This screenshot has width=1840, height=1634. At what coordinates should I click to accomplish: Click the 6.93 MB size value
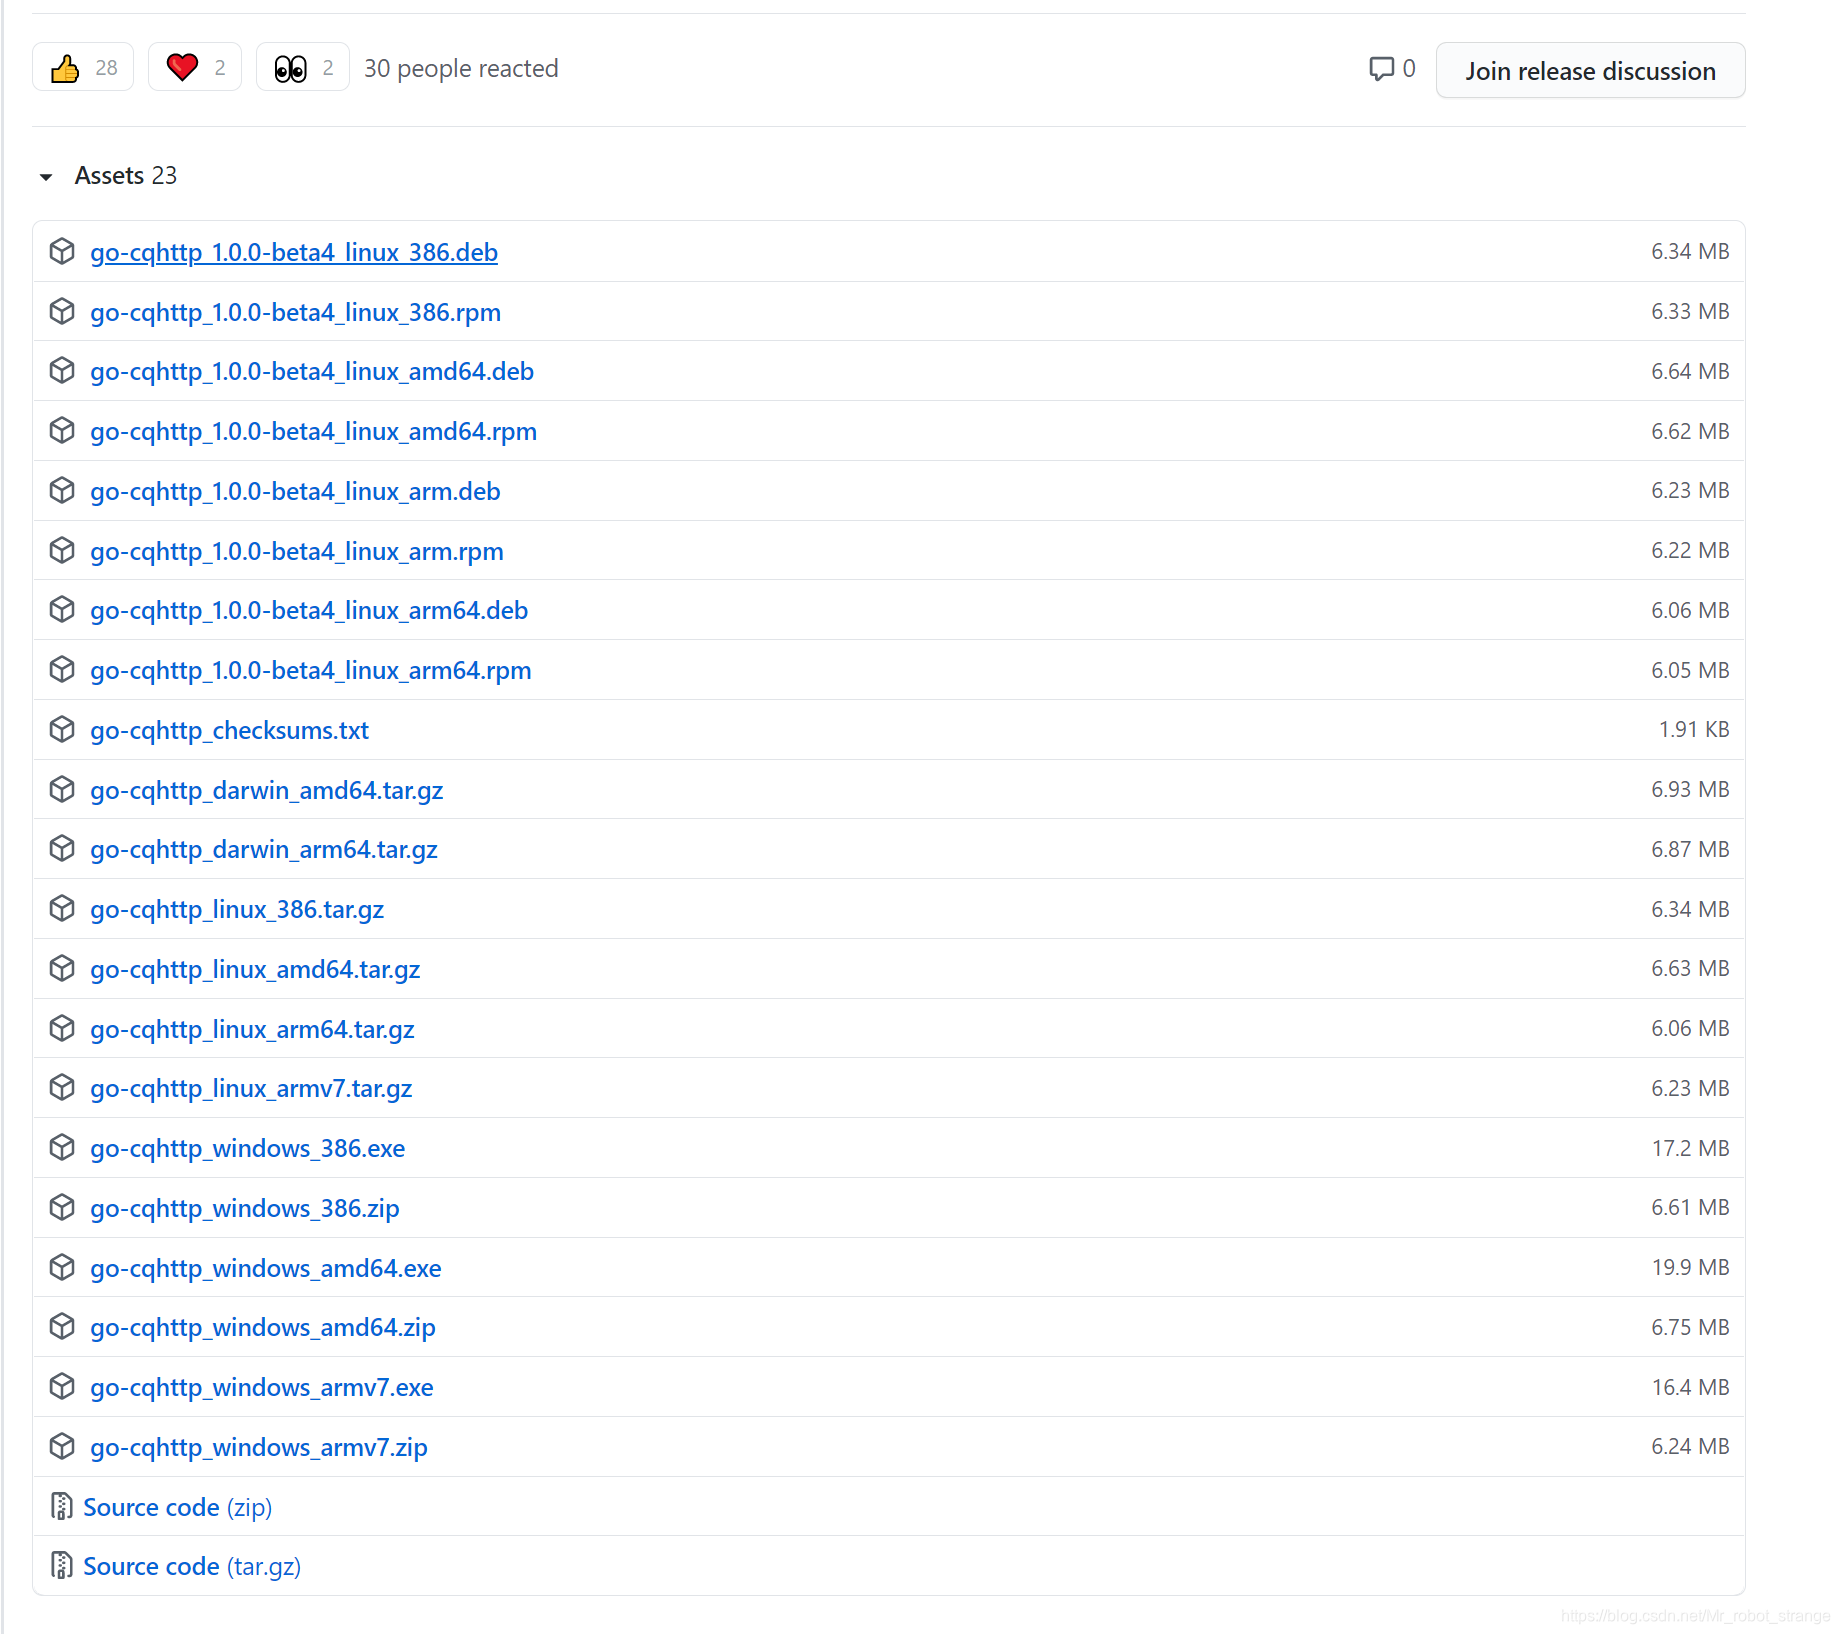click(1690, 789)
